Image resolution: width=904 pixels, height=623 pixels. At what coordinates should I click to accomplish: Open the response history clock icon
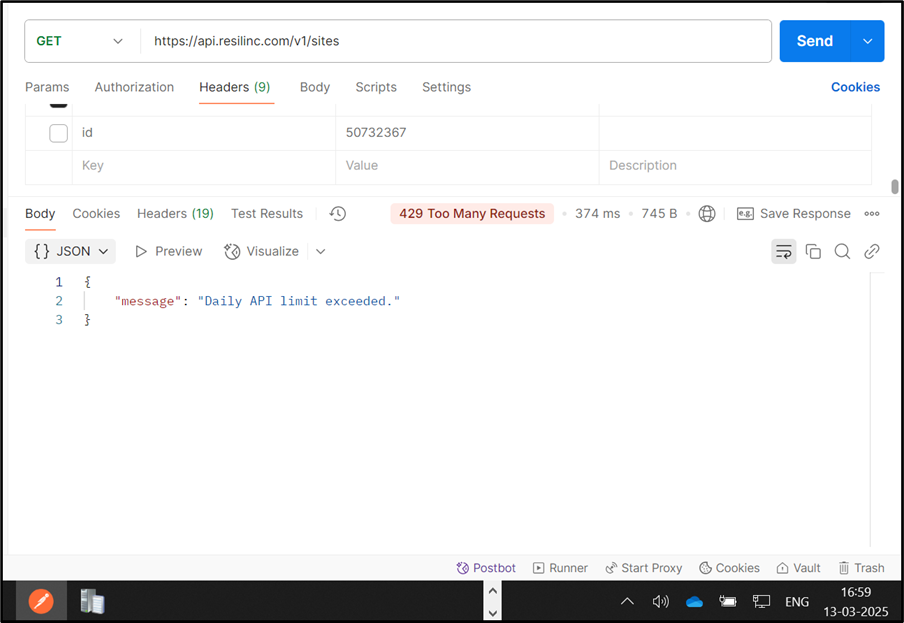pos(337,214)
